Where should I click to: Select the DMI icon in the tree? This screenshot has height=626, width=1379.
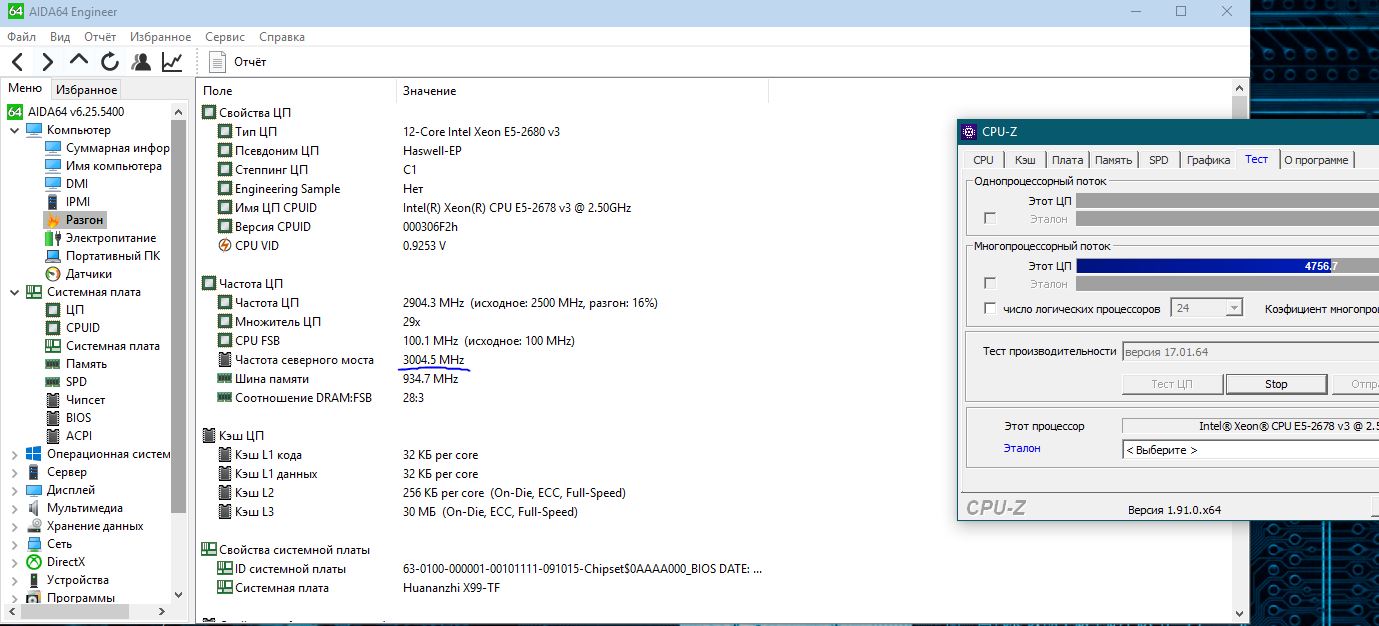point(53,184)
